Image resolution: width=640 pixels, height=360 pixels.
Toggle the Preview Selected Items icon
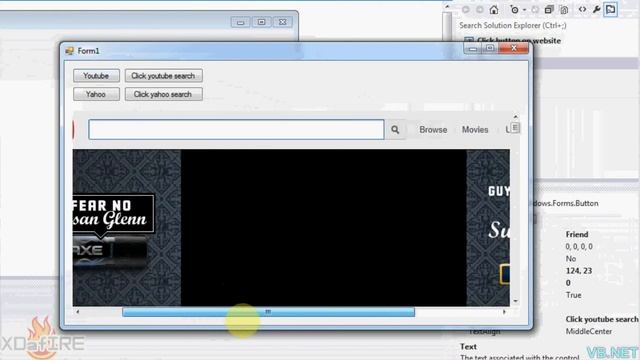[611, 9]
